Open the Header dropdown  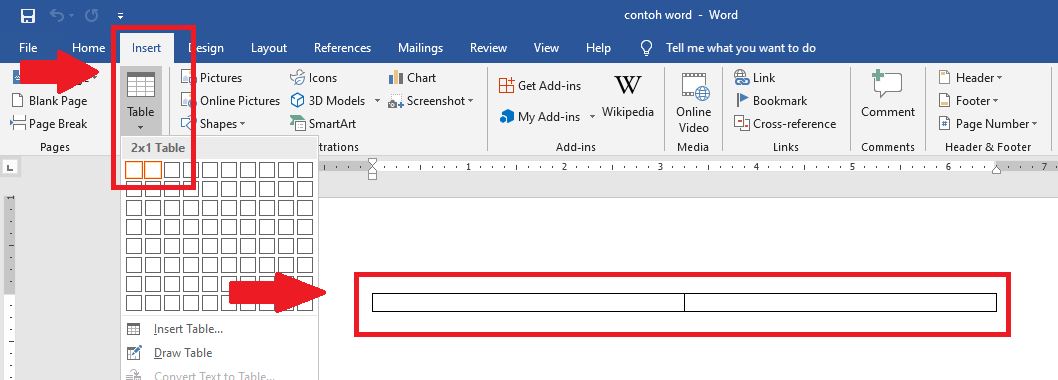970,78
